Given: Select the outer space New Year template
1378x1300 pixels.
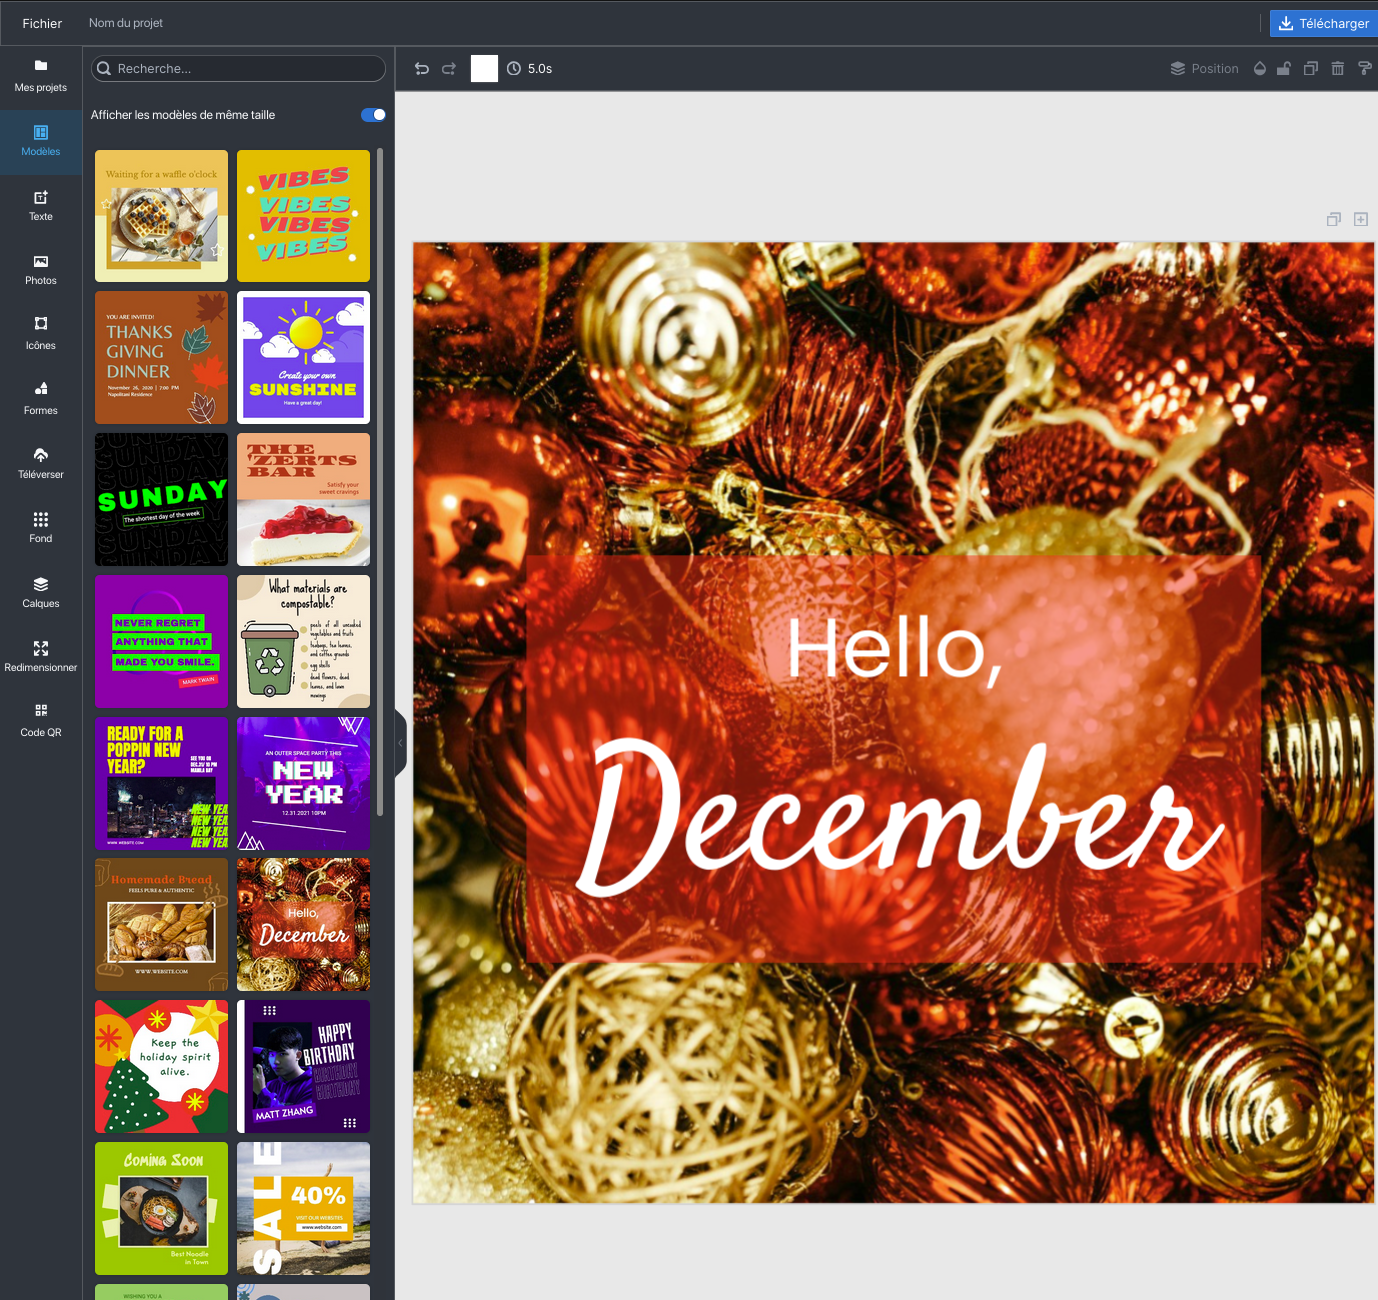Looking at the screenshot, I should (x=303, y=783).
